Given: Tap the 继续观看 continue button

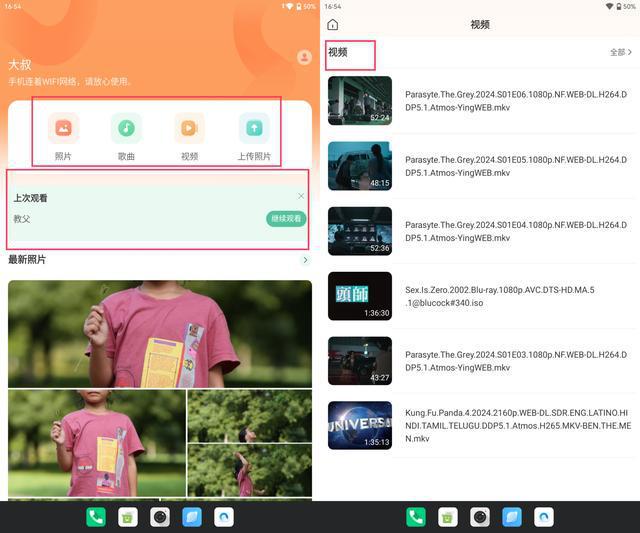Looking at the screenshot, I should point(286,219).
